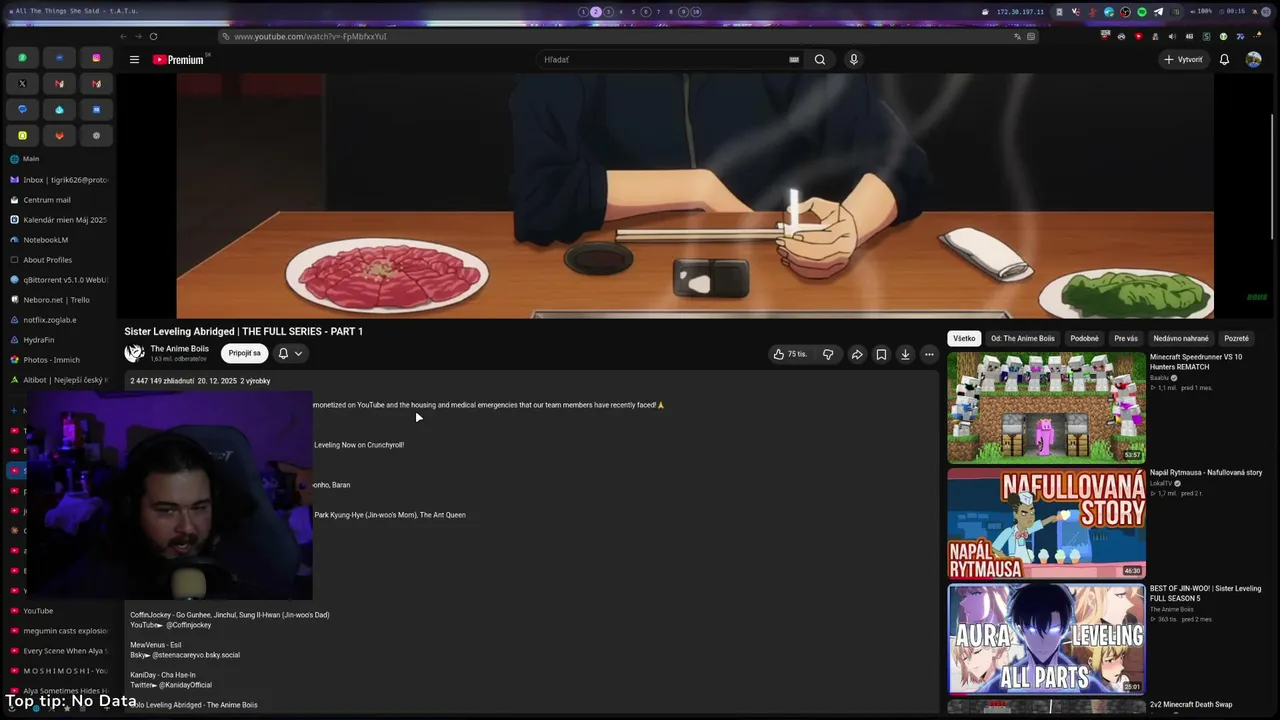
Task: Translate the page from the address bar
Action: [x=1017, y=37]
